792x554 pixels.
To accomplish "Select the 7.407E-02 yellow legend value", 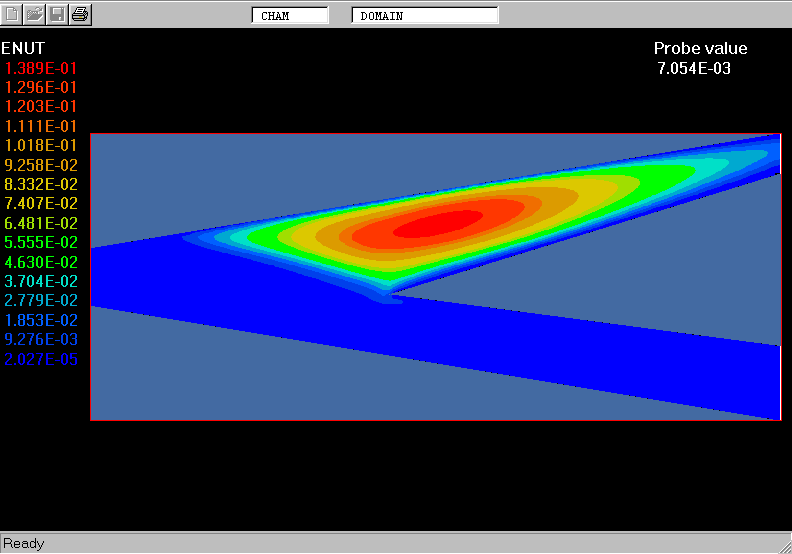I will coord(41,204).
